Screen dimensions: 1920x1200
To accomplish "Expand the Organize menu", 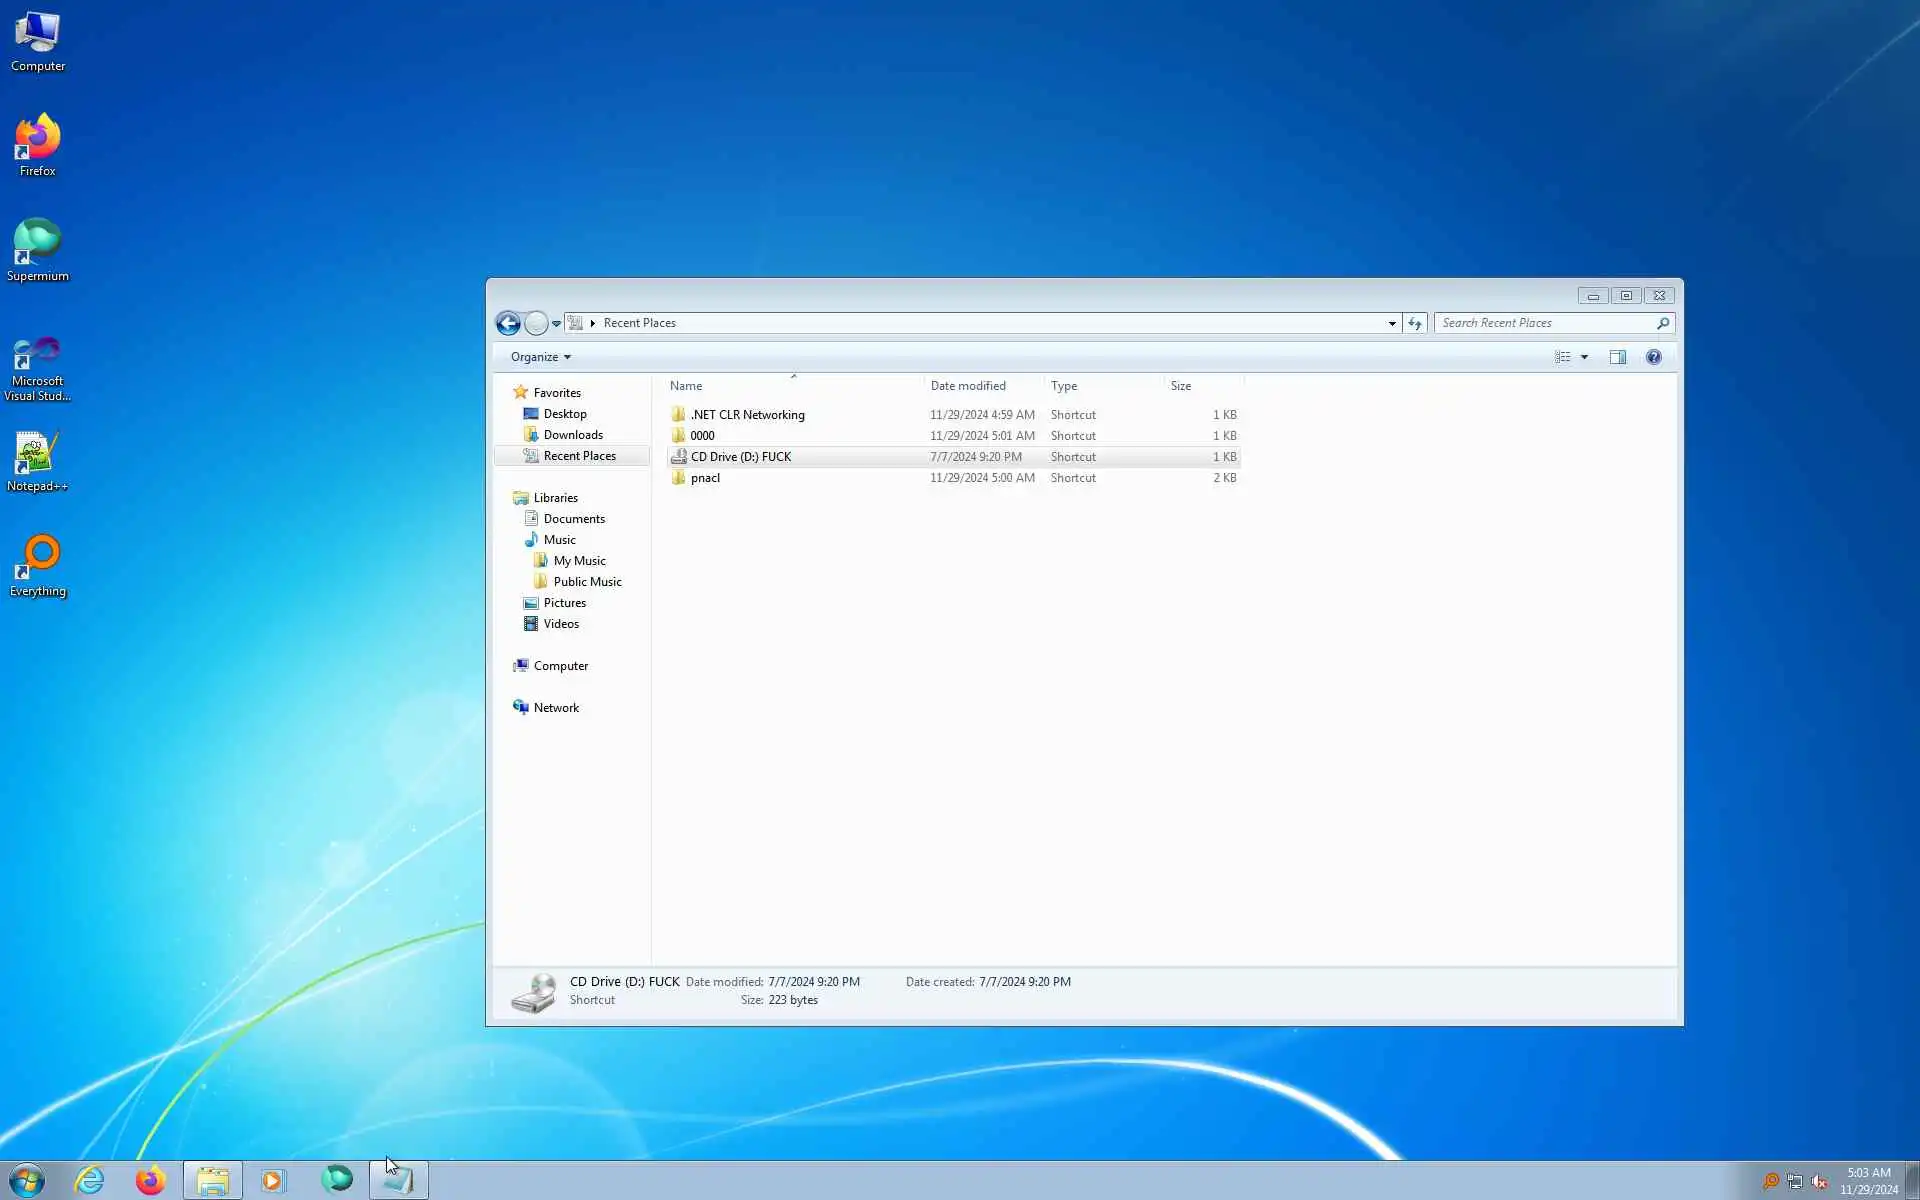I will point(540,357).
